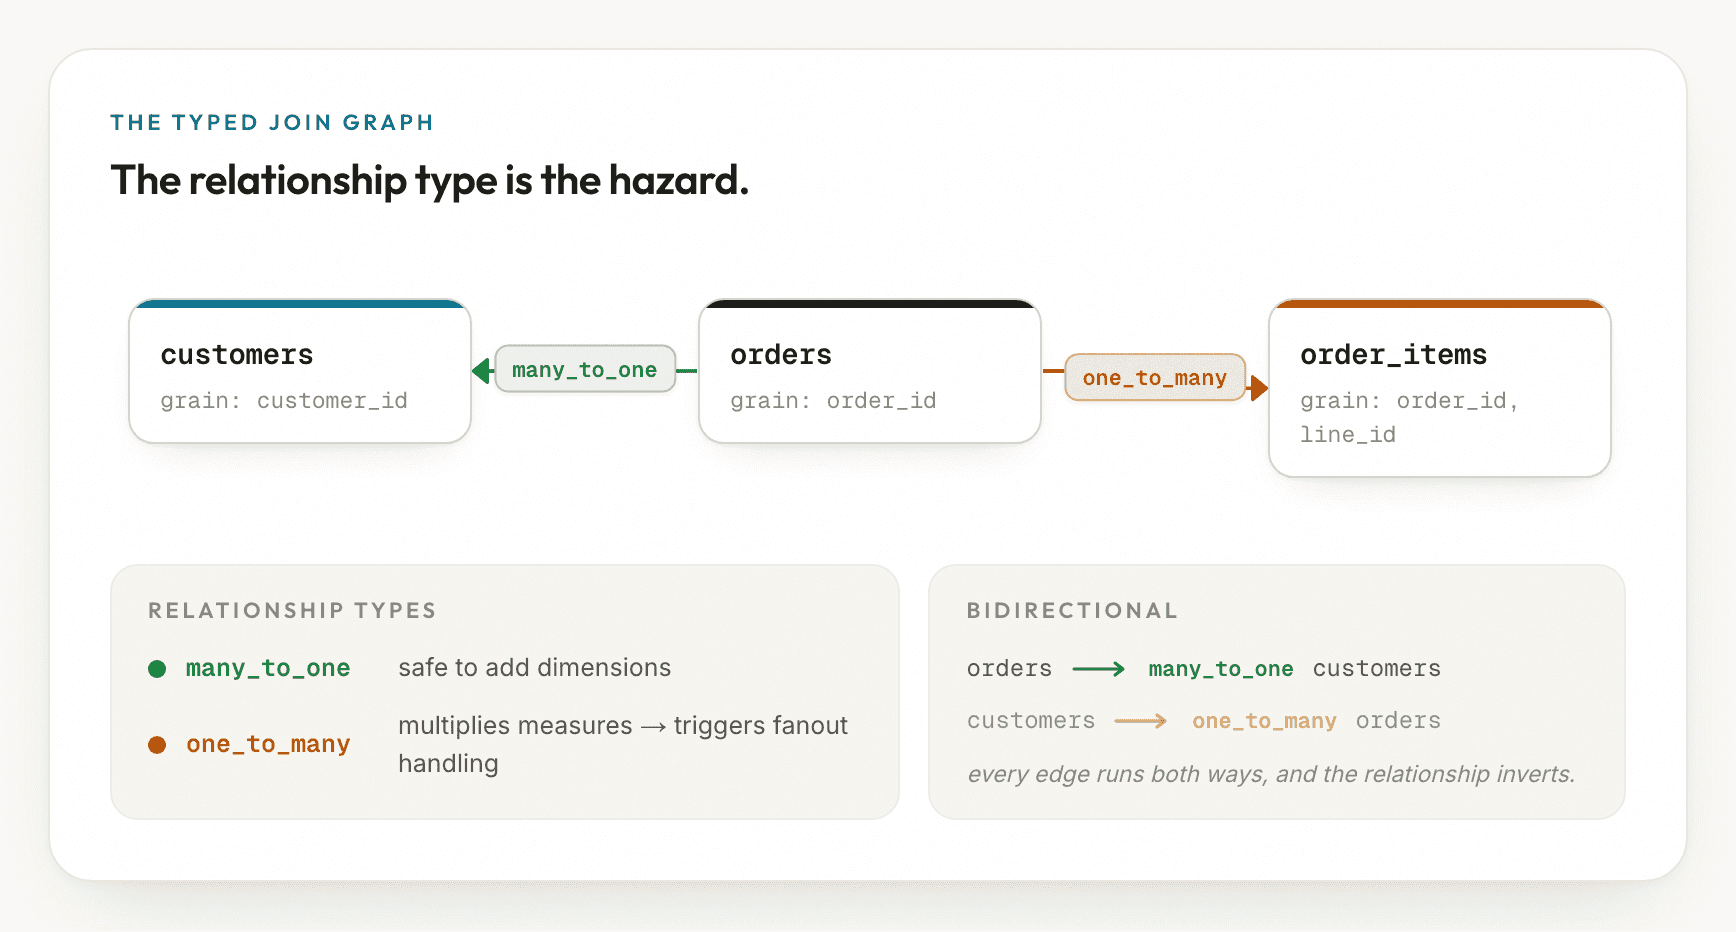Viewport: 1736px width, 932px height.
Task: Click the green dot beside many_to_one legend
Action: tap(157, 669)
